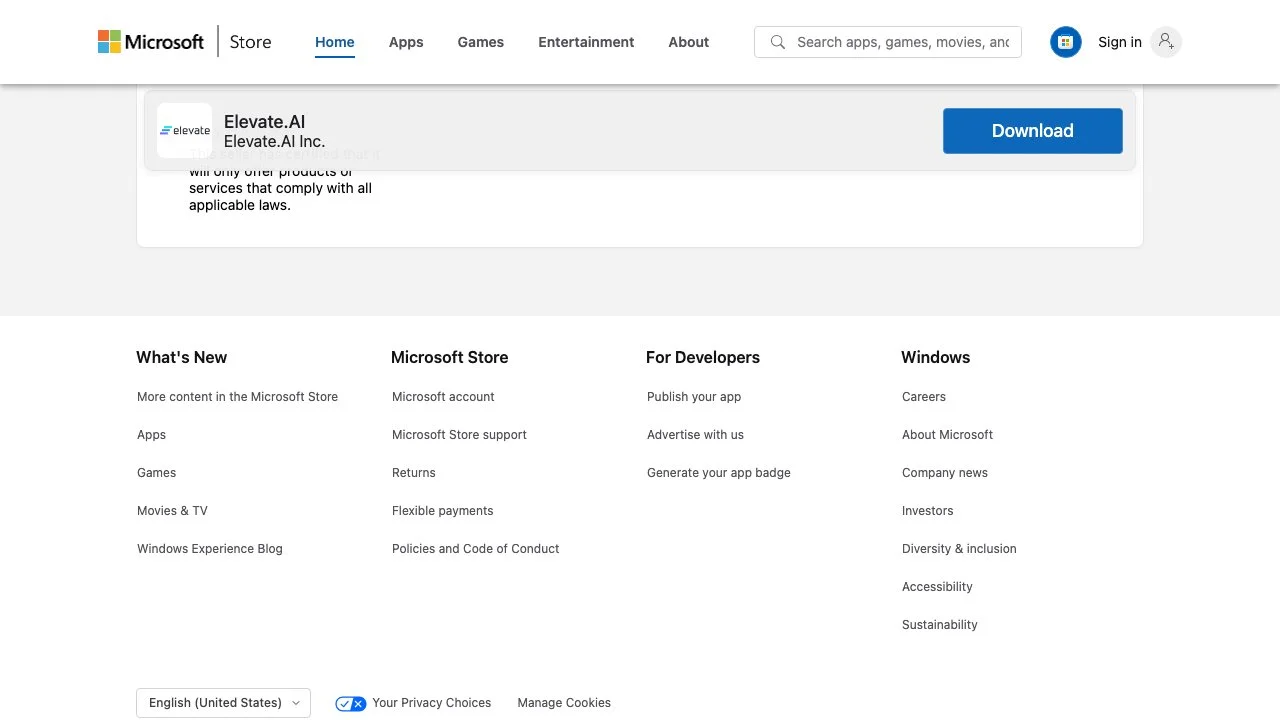The image size is (1280, 720).
Task: Click the Store link in header
Action: (x=250, y=42)
